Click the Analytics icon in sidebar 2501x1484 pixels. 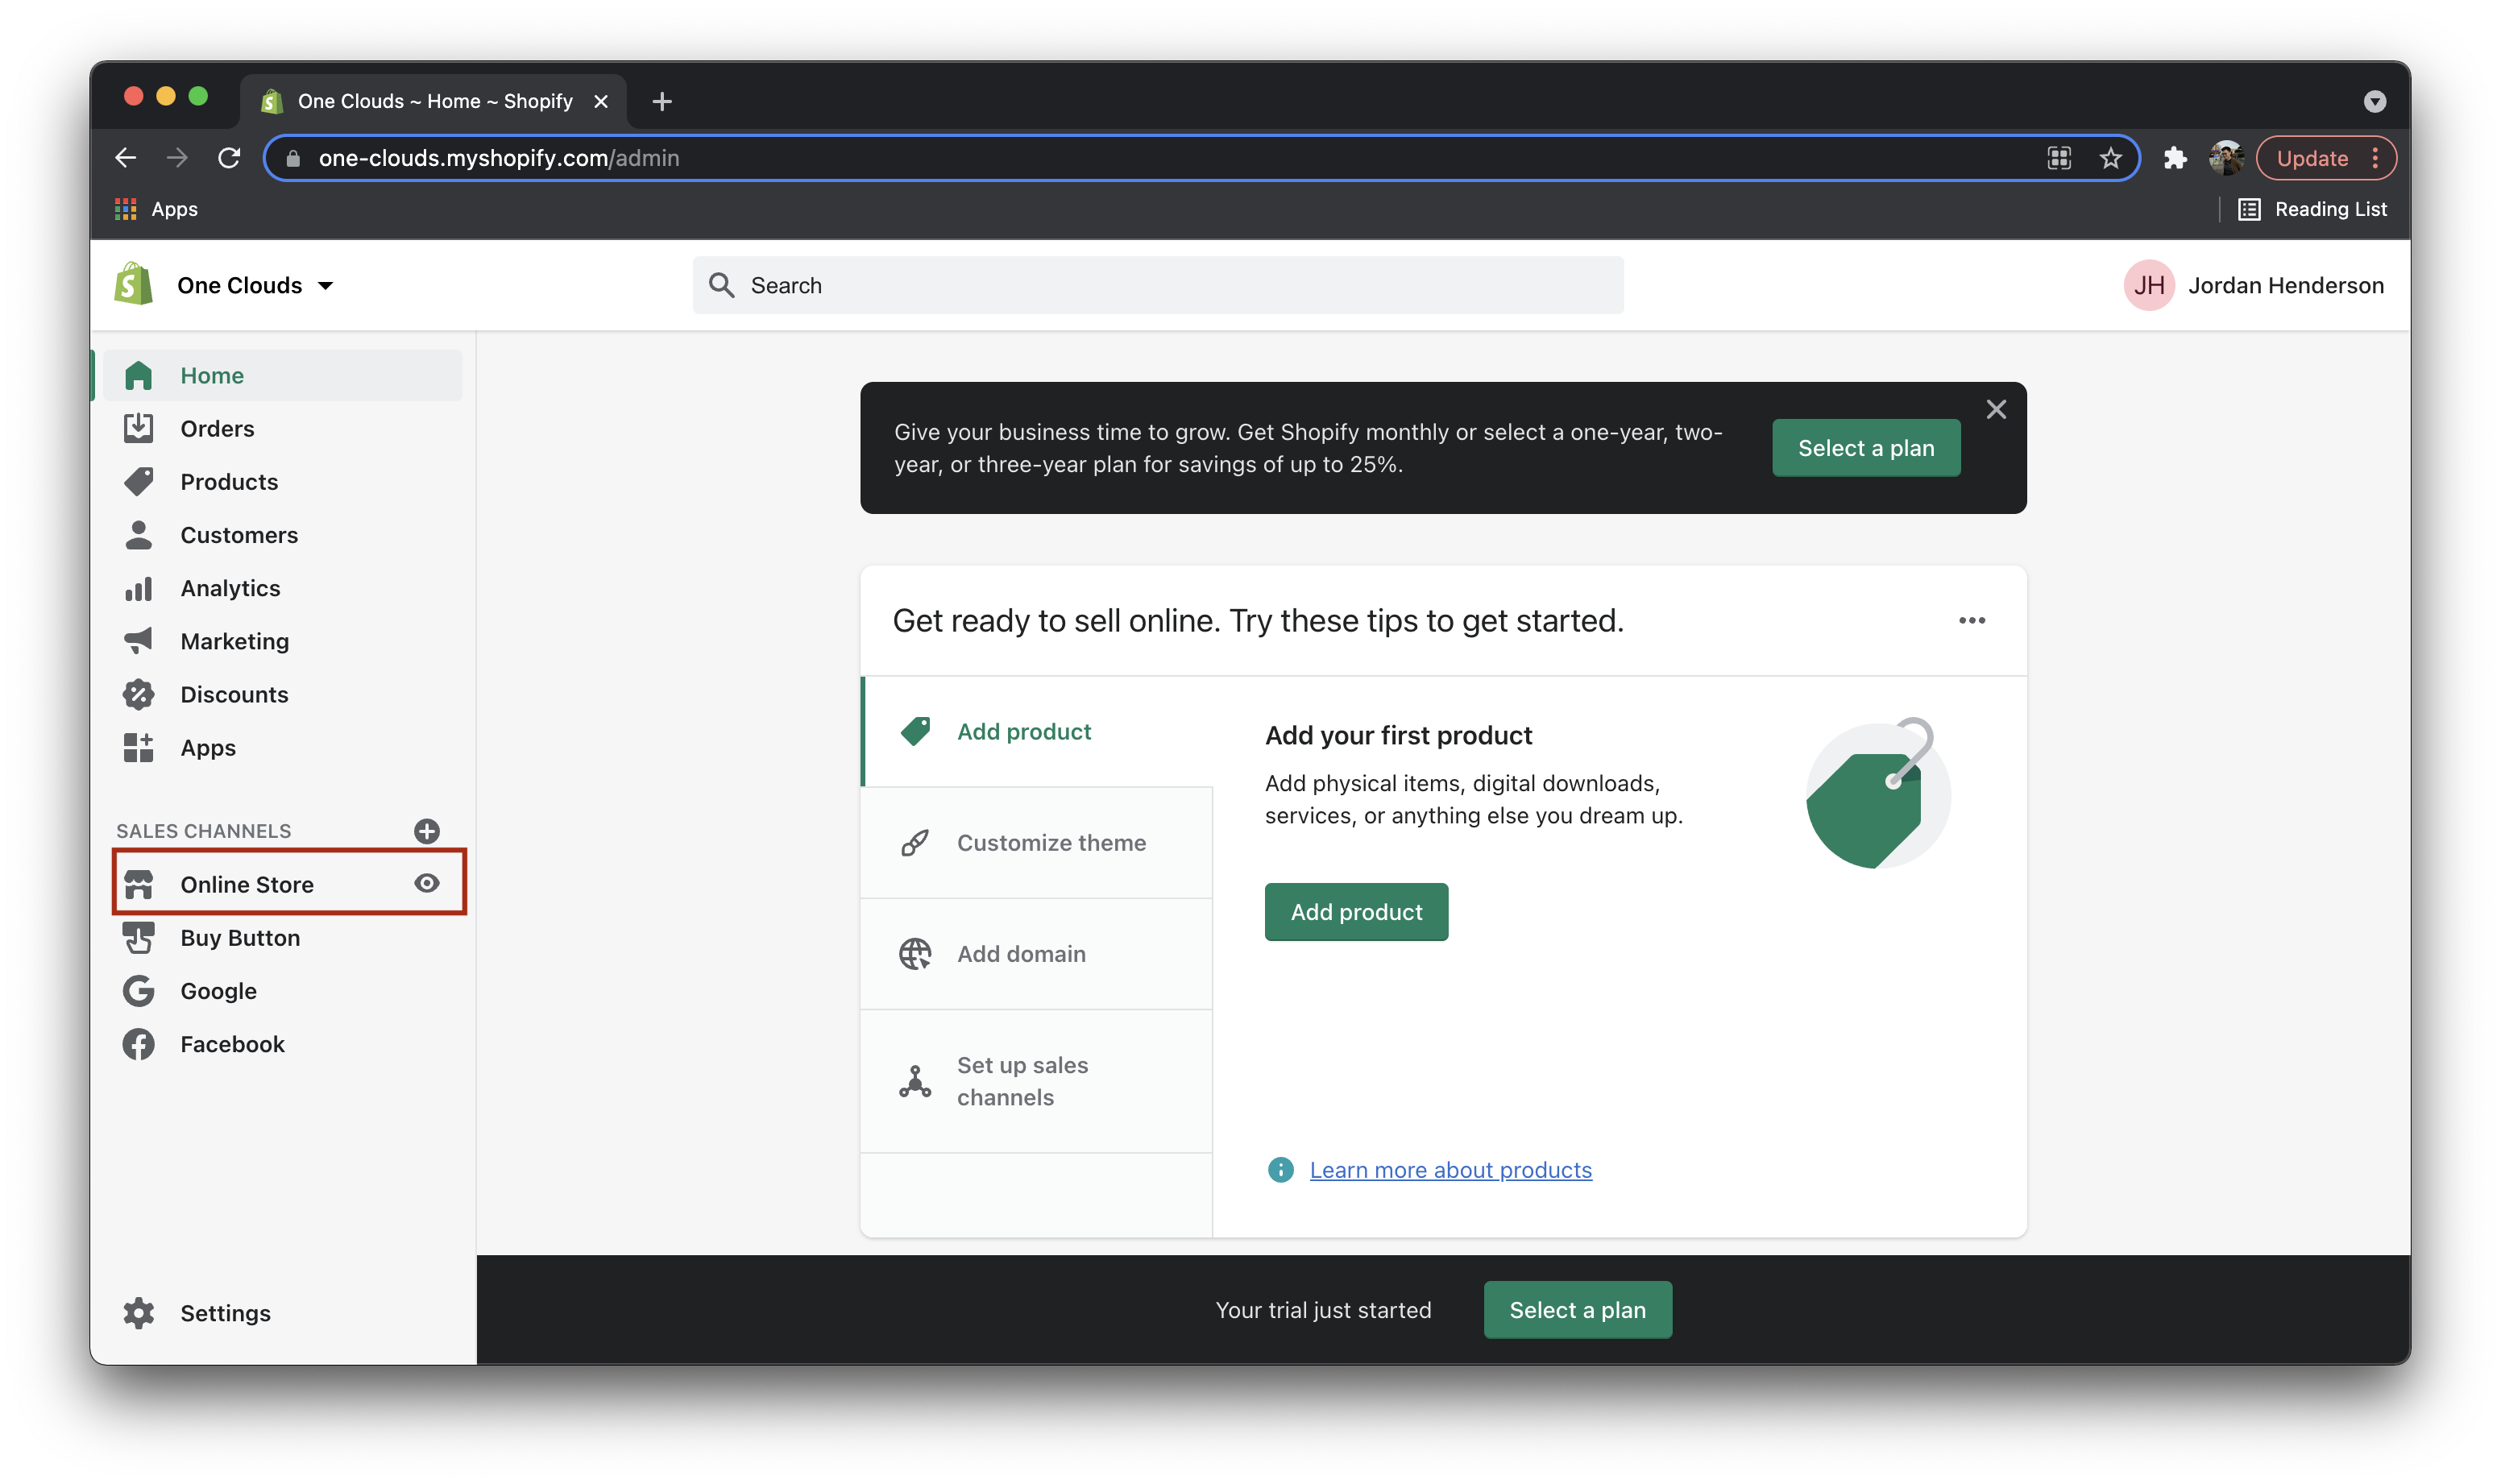coord(141,587)
